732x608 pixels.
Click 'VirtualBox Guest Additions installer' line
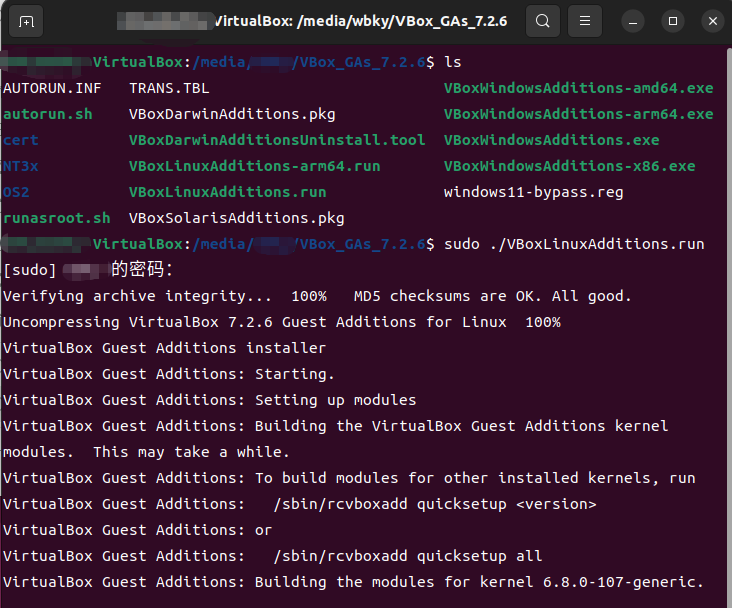164,348
